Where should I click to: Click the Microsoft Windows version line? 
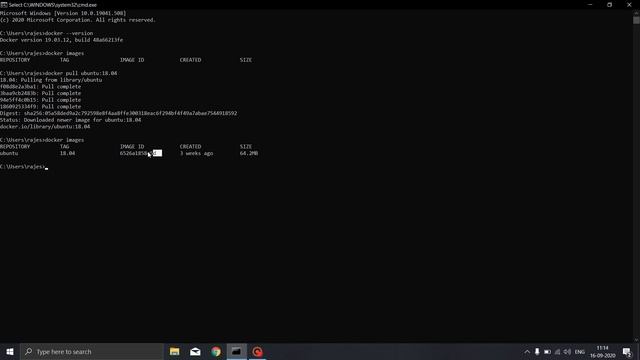[63, 13]
